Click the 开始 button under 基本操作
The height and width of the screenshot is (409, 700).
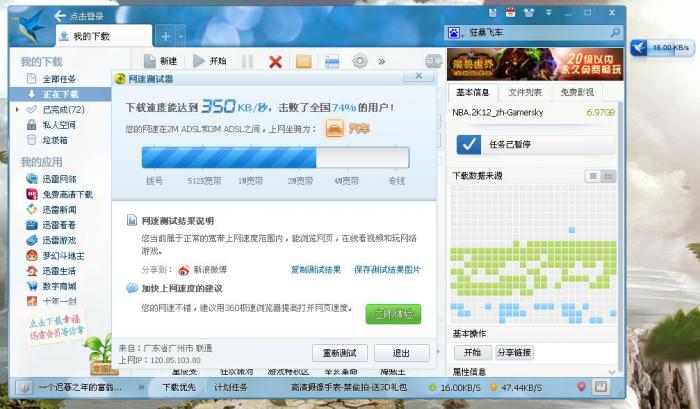click(x=472, y=353)
